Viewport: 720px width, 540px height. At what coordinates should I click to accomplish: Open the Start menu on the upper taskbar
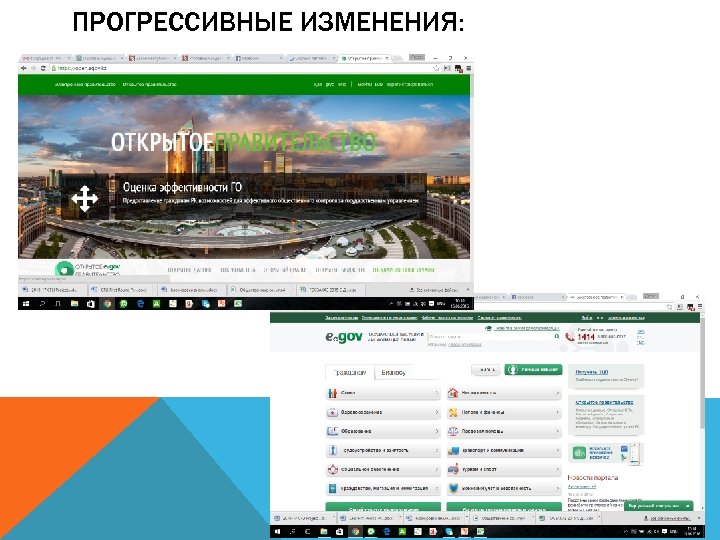[x=26, y=304]
